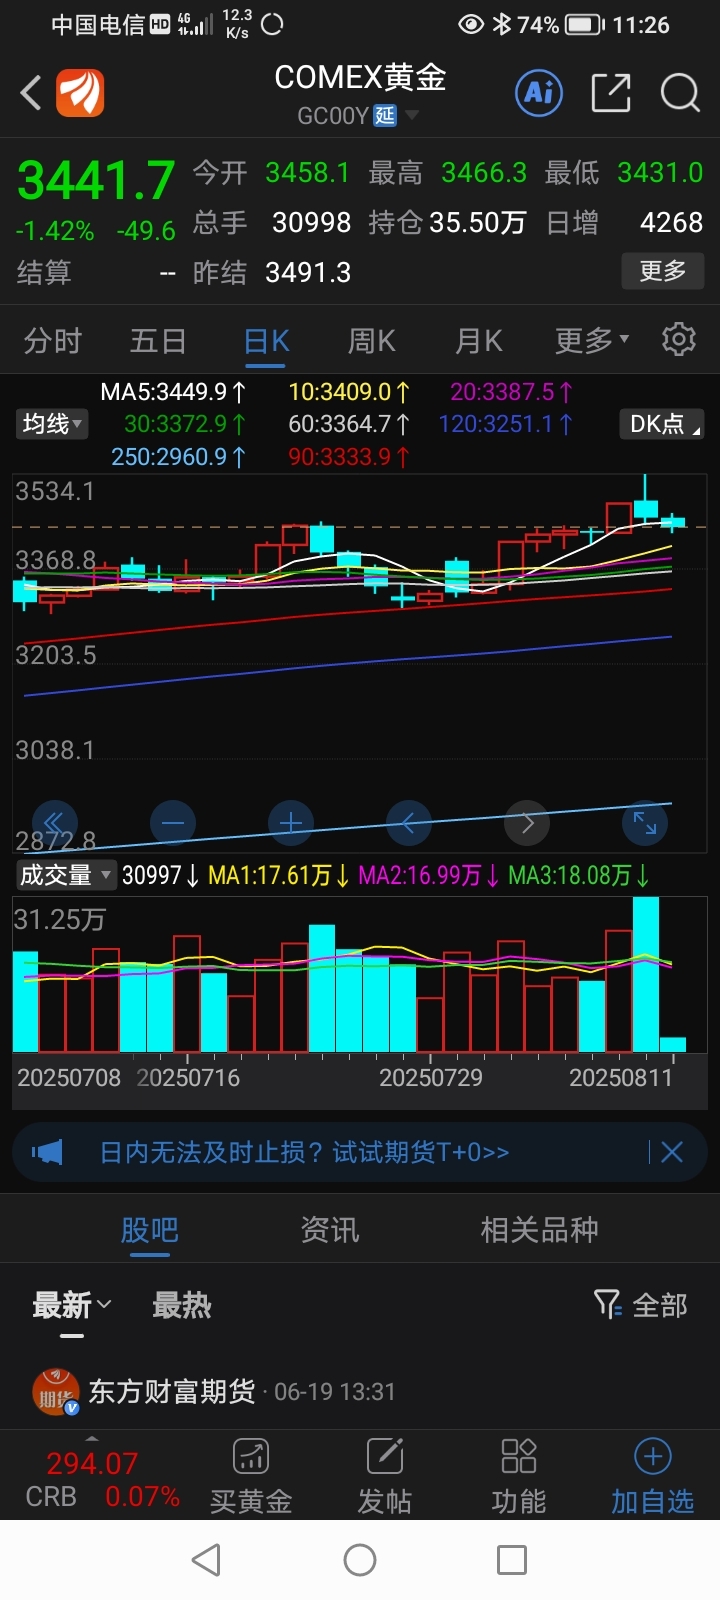Jump chart to earliest with double-left arrow

click(55, 824)
